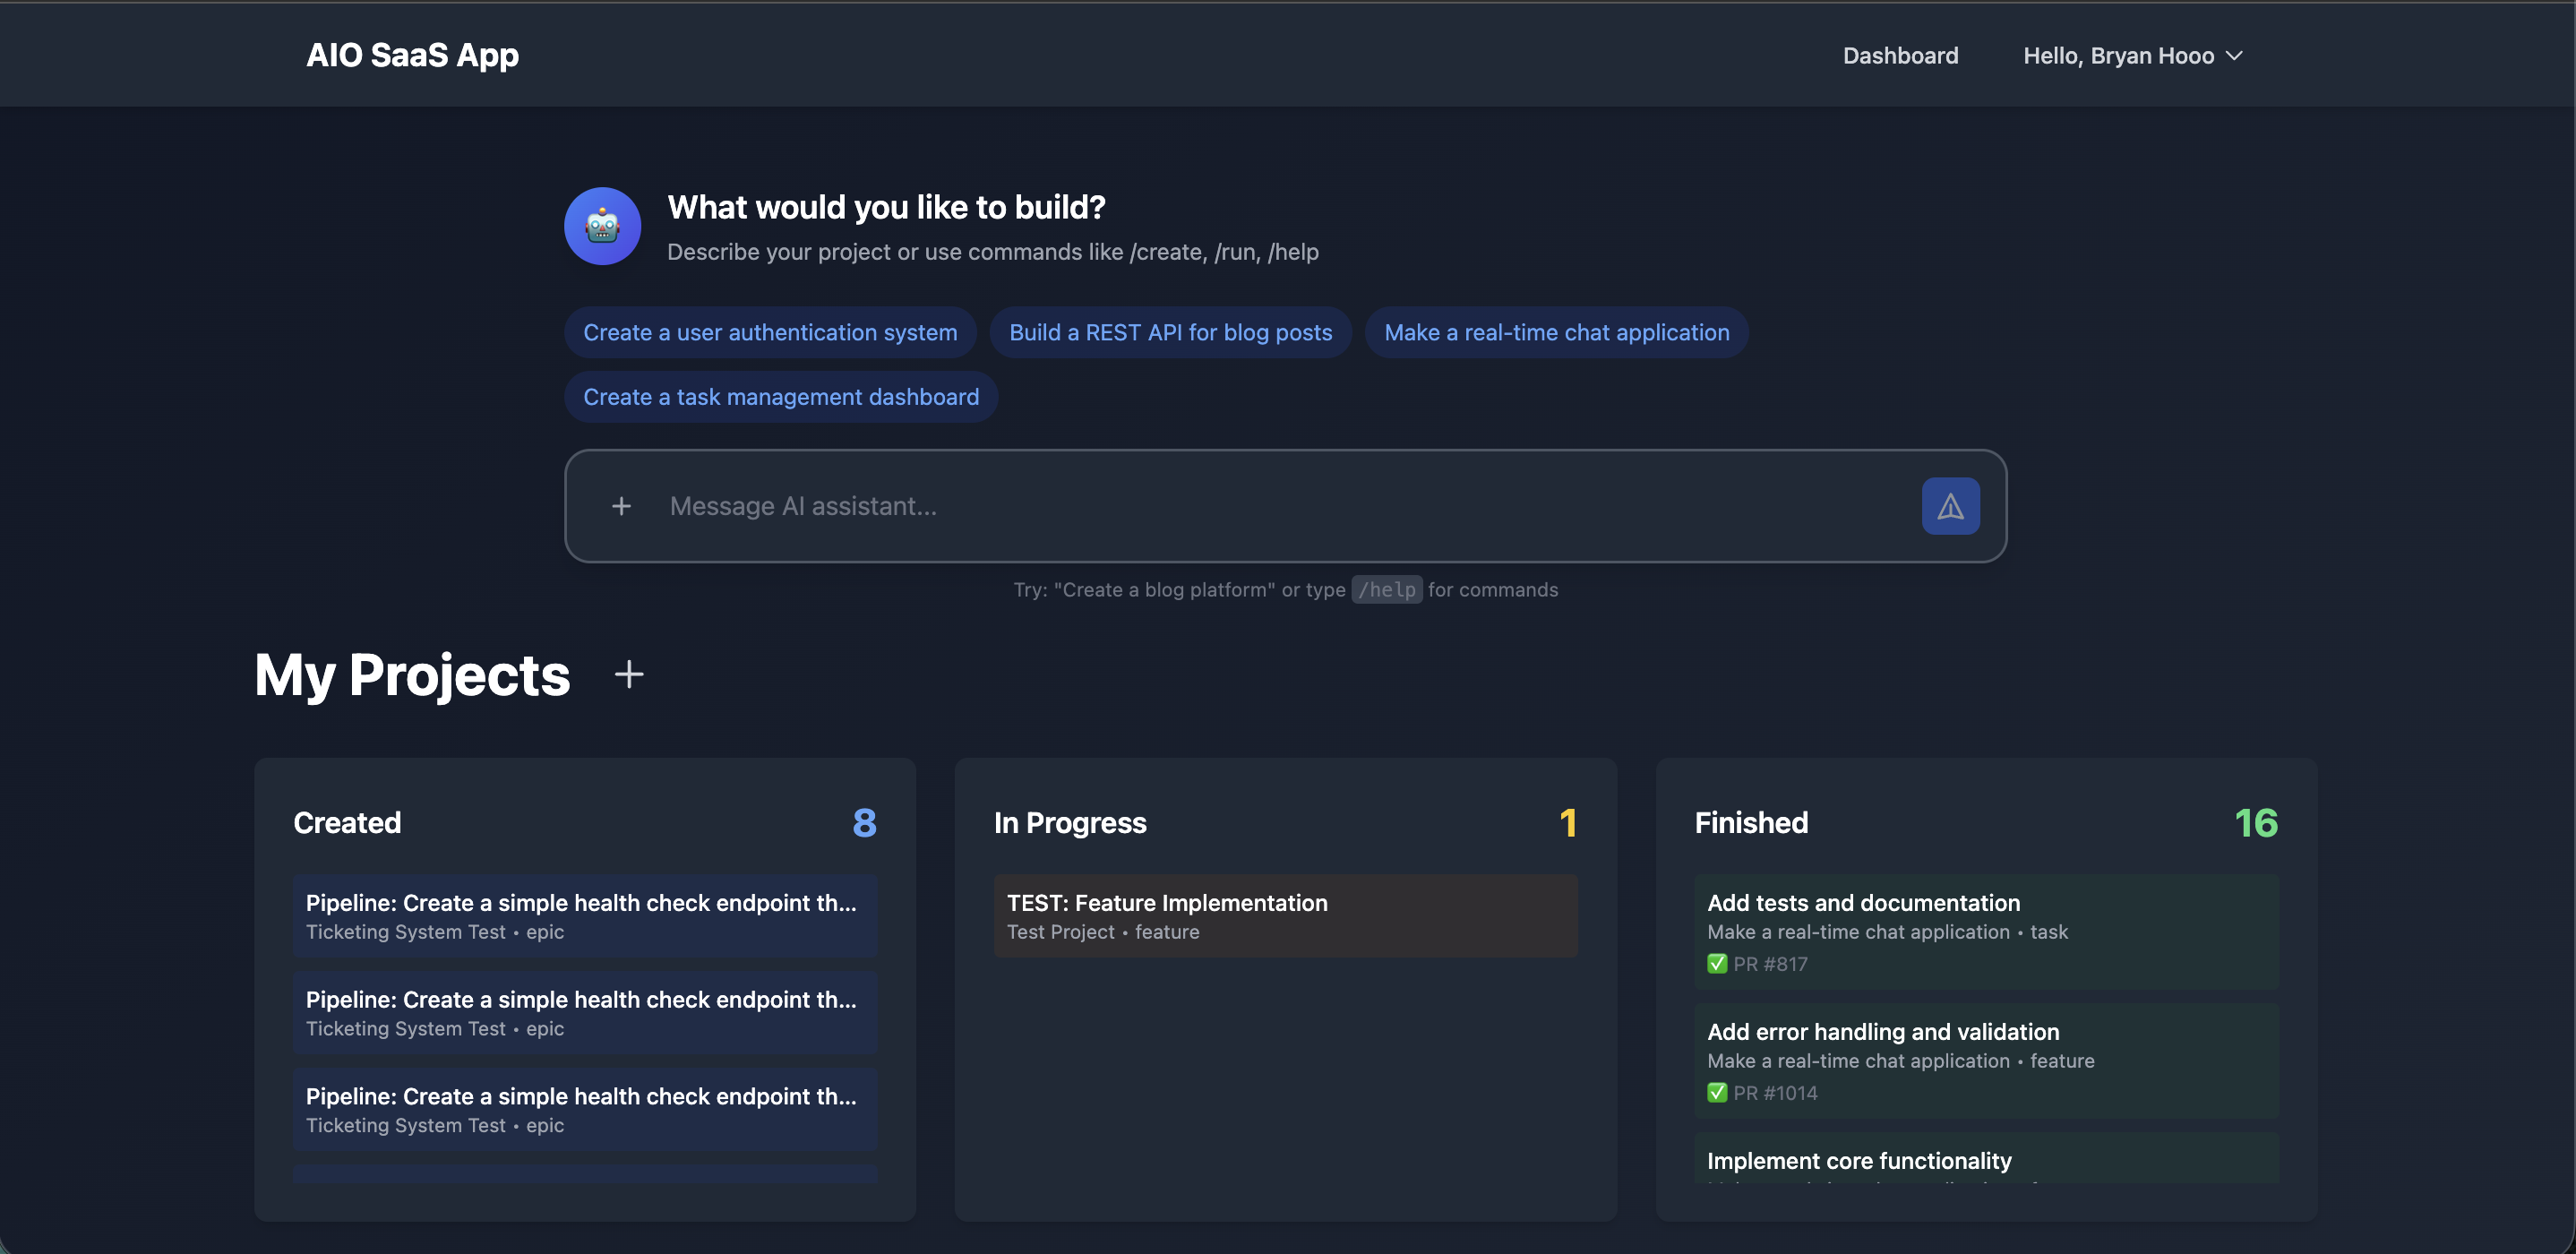This screenshot has width=2576, height=1254.
Task: Click green checkmark beside PR #817
Action: [1716, 964]
